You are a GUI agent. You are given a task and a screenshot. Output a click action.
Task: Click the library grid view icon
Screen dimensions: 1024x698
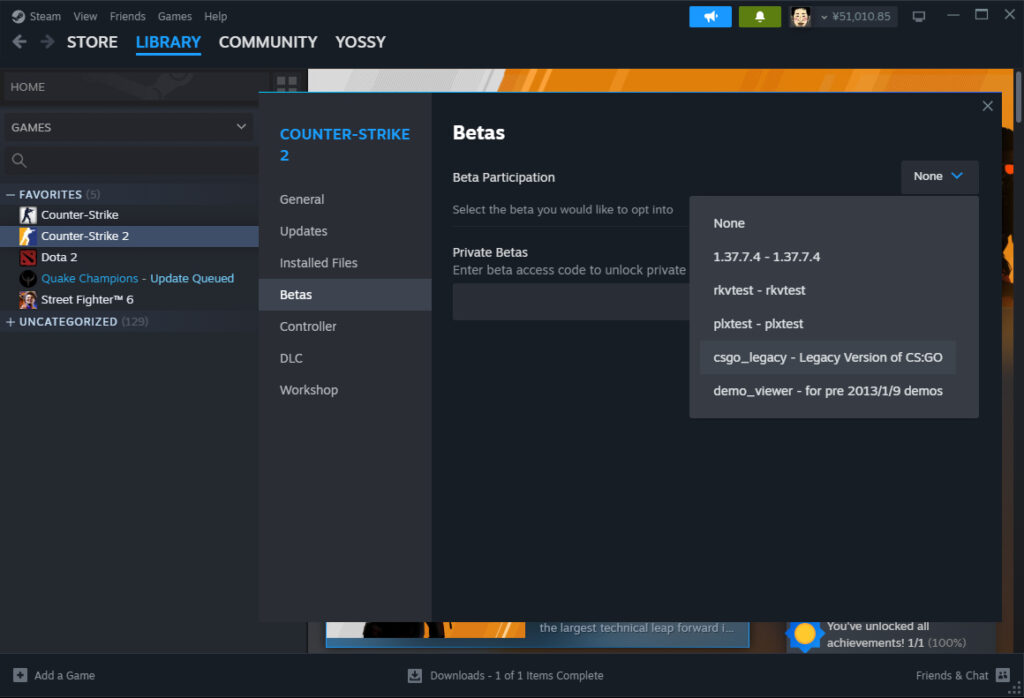(x=287, y=83)
